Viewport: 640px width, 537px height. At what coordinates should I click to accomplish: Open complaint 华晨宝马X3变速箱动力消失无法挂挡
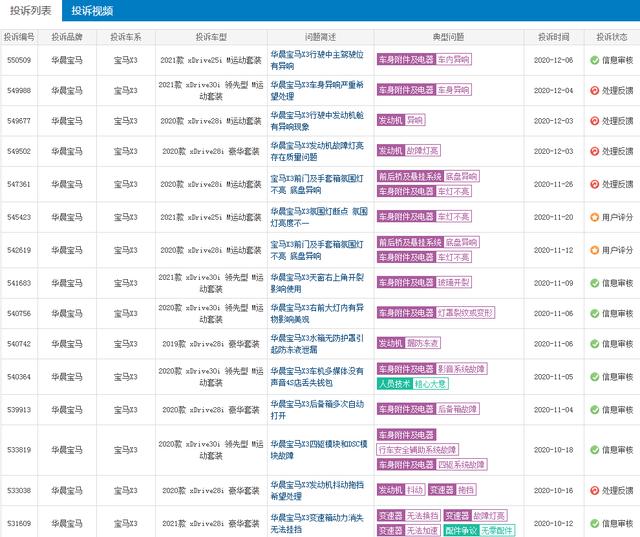[317, 523]
